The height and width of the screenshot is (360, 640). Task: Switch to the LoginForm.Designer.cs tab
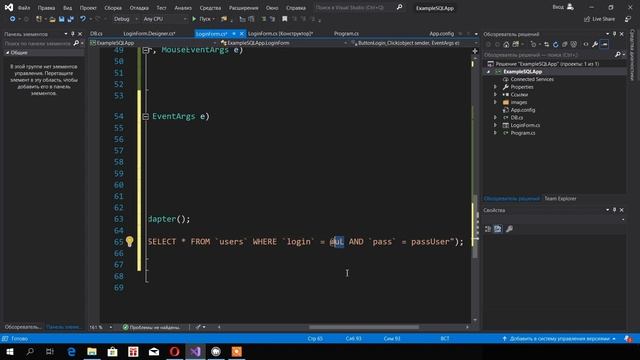pos(149,33)
